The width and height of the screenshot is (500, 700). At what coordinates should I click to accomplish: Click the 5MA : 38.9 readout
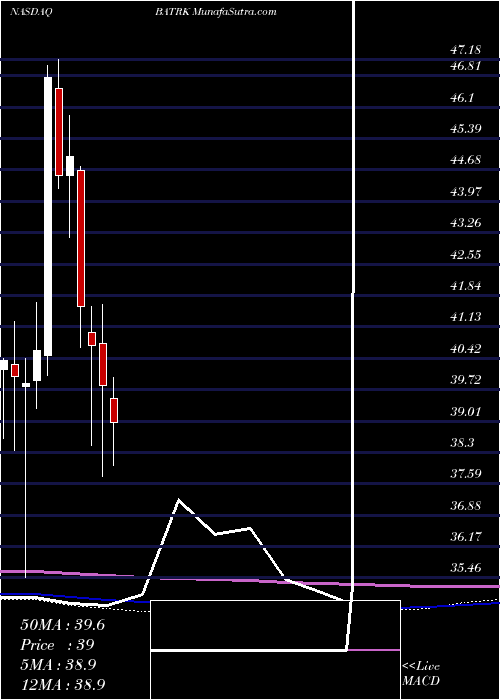click(x=58, y=665)
